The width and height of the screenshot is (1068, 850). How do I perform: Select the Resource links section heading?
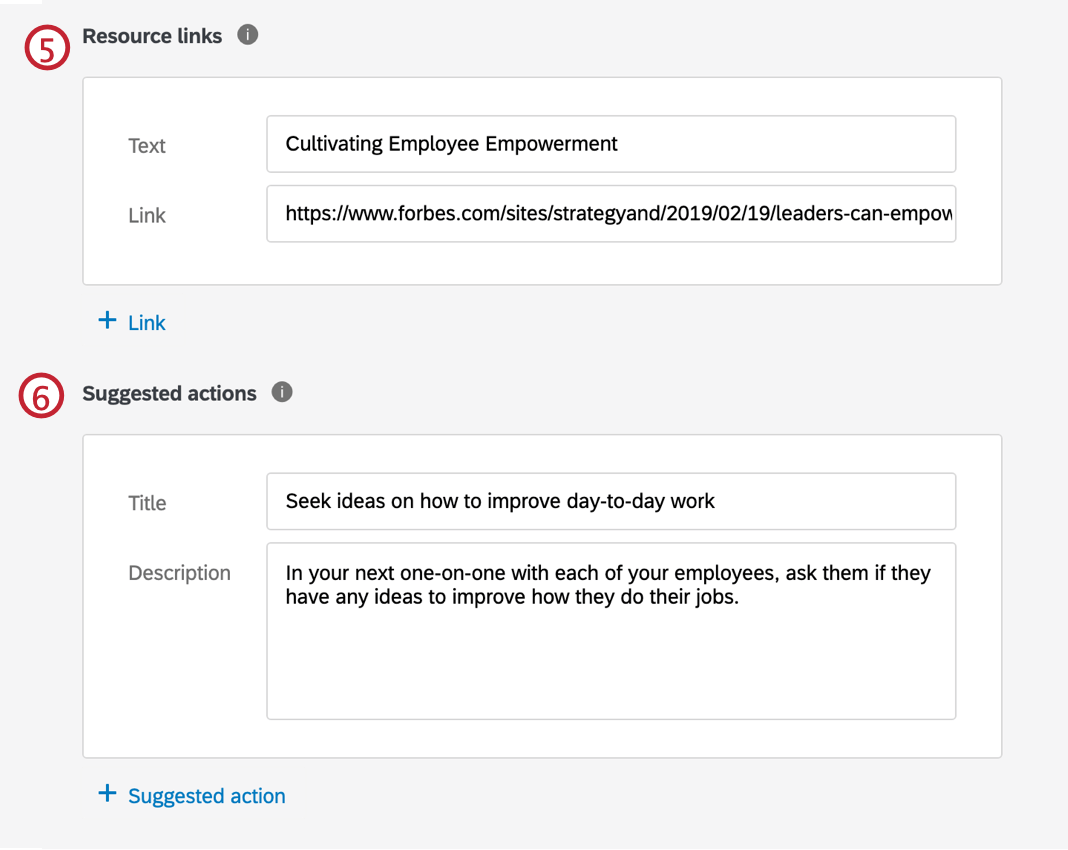(152, 35)
